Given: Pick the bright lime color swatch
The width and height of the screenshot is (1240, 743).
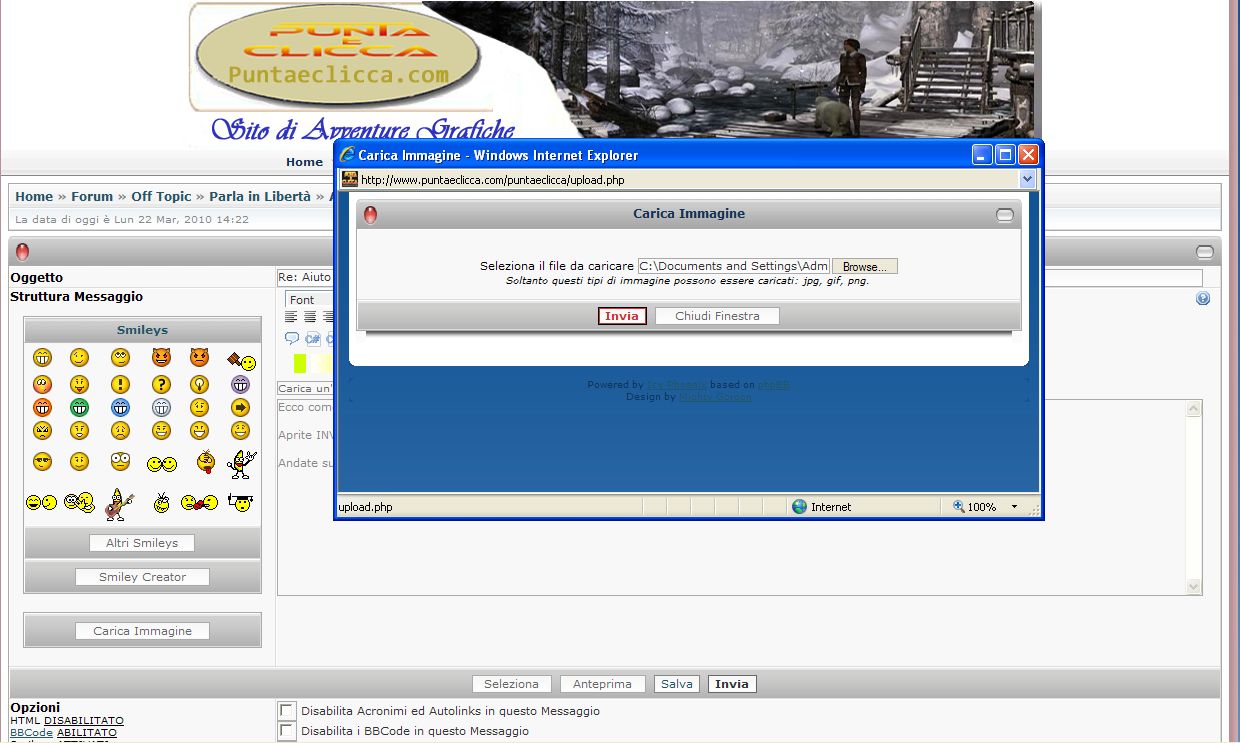Looking at the screenshot, I should (300, 363).
